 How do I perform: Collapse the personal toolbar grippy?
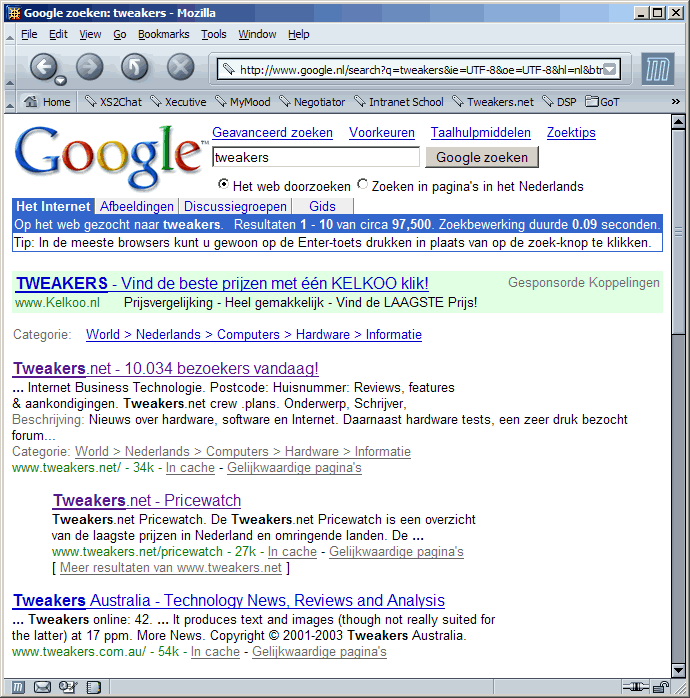tap(9, 102)
